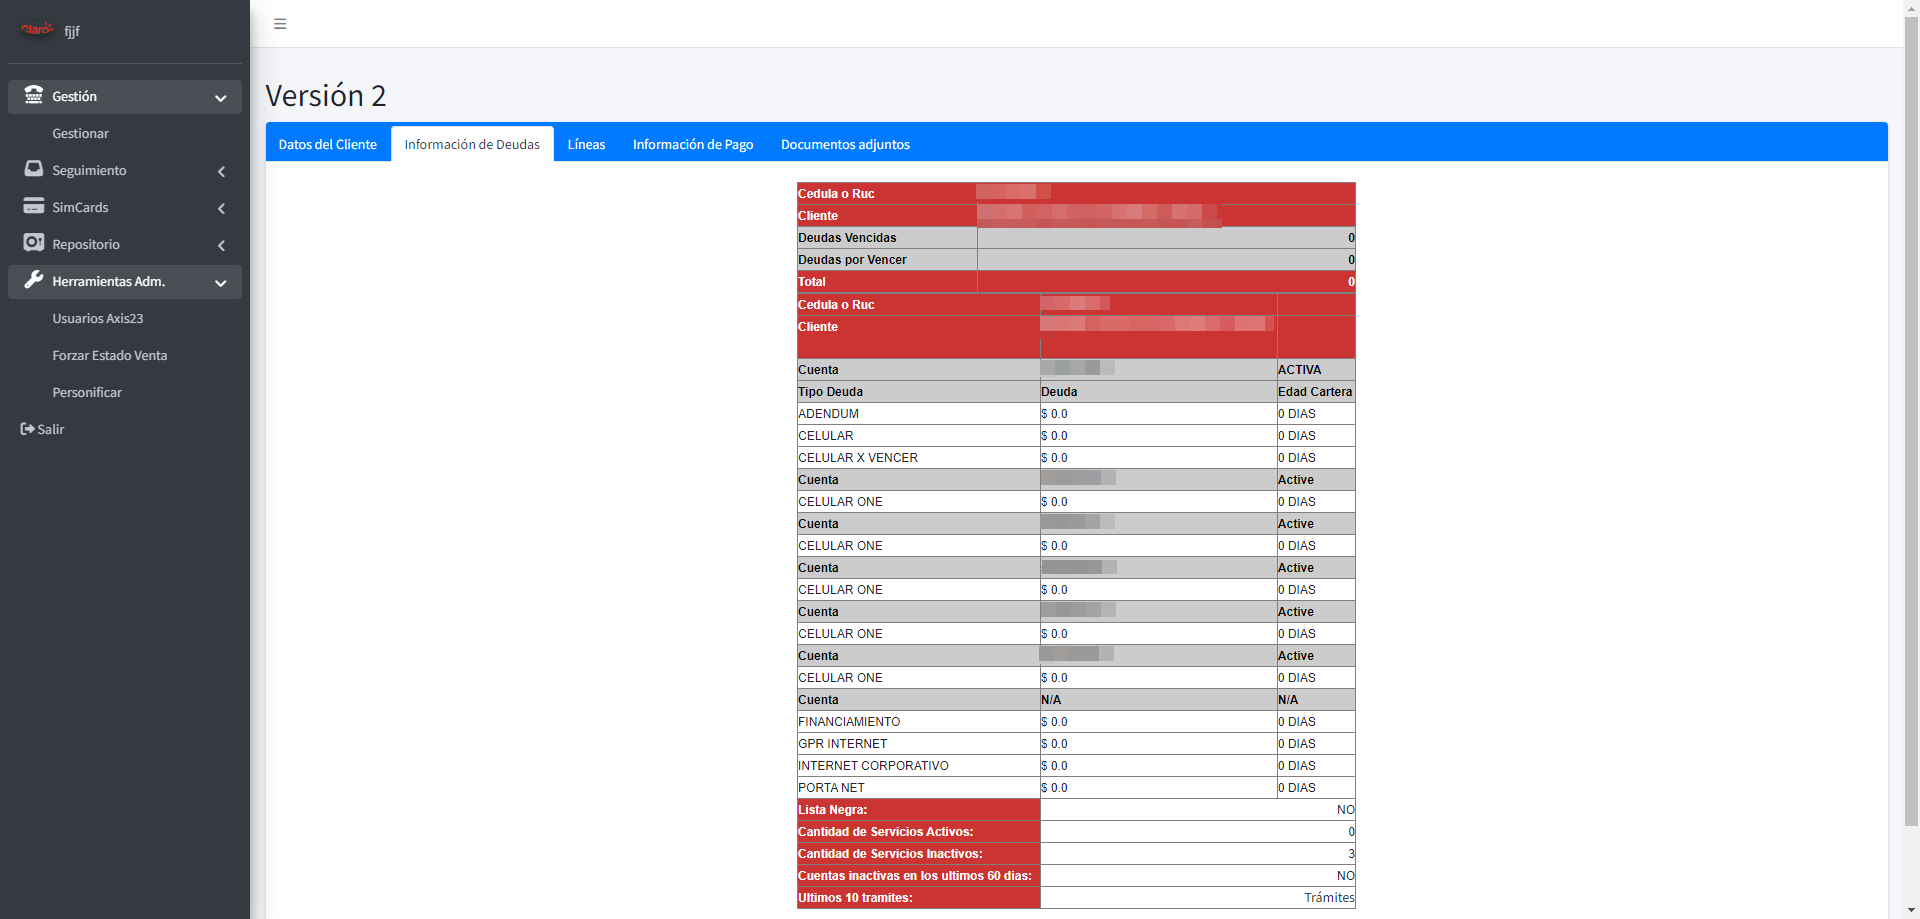The height and width of the screenshot is (919, 1920).
Task: Open the Trámites link
Action: 1329,898
